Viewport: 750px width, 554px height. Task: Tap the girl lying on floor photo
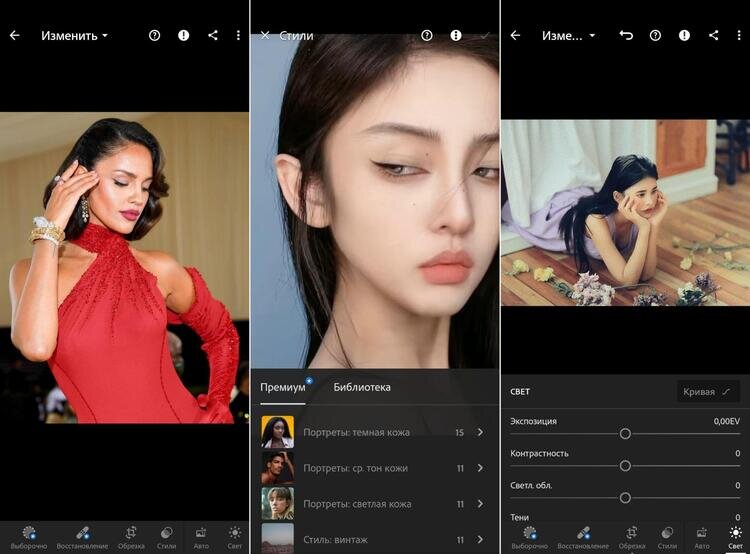625,213
